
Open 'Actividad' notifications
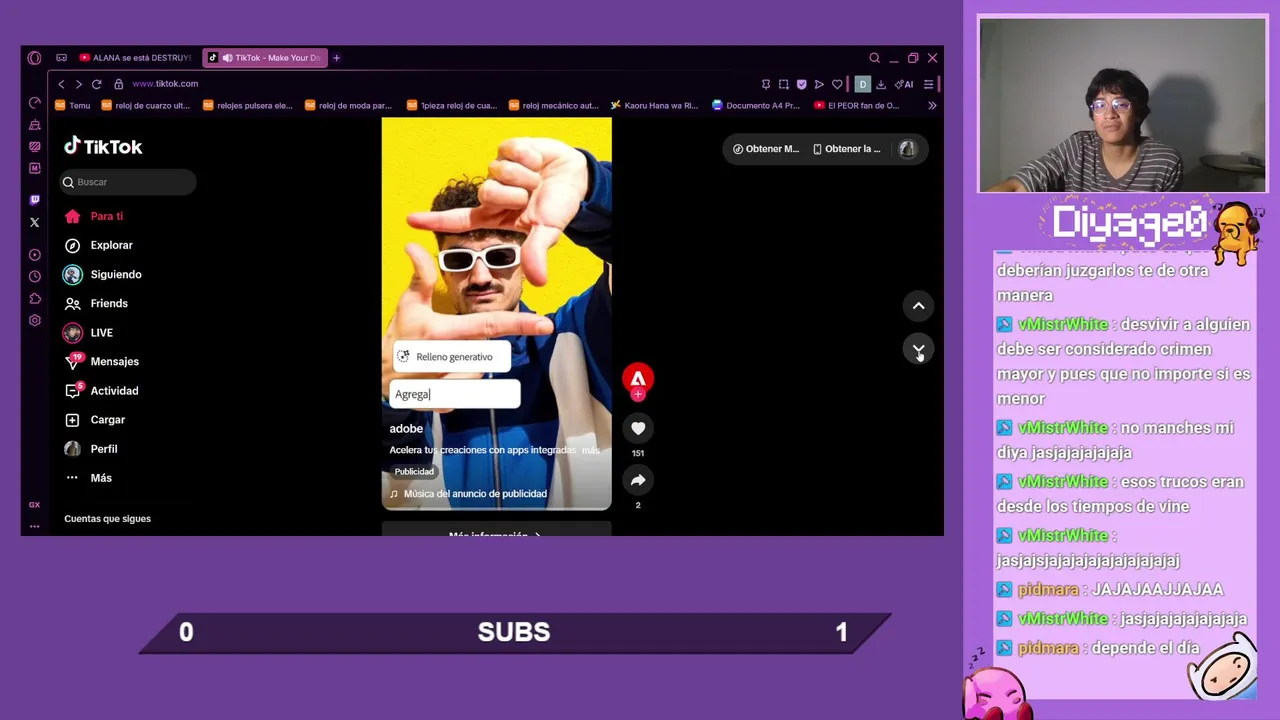tap(101, 391)
